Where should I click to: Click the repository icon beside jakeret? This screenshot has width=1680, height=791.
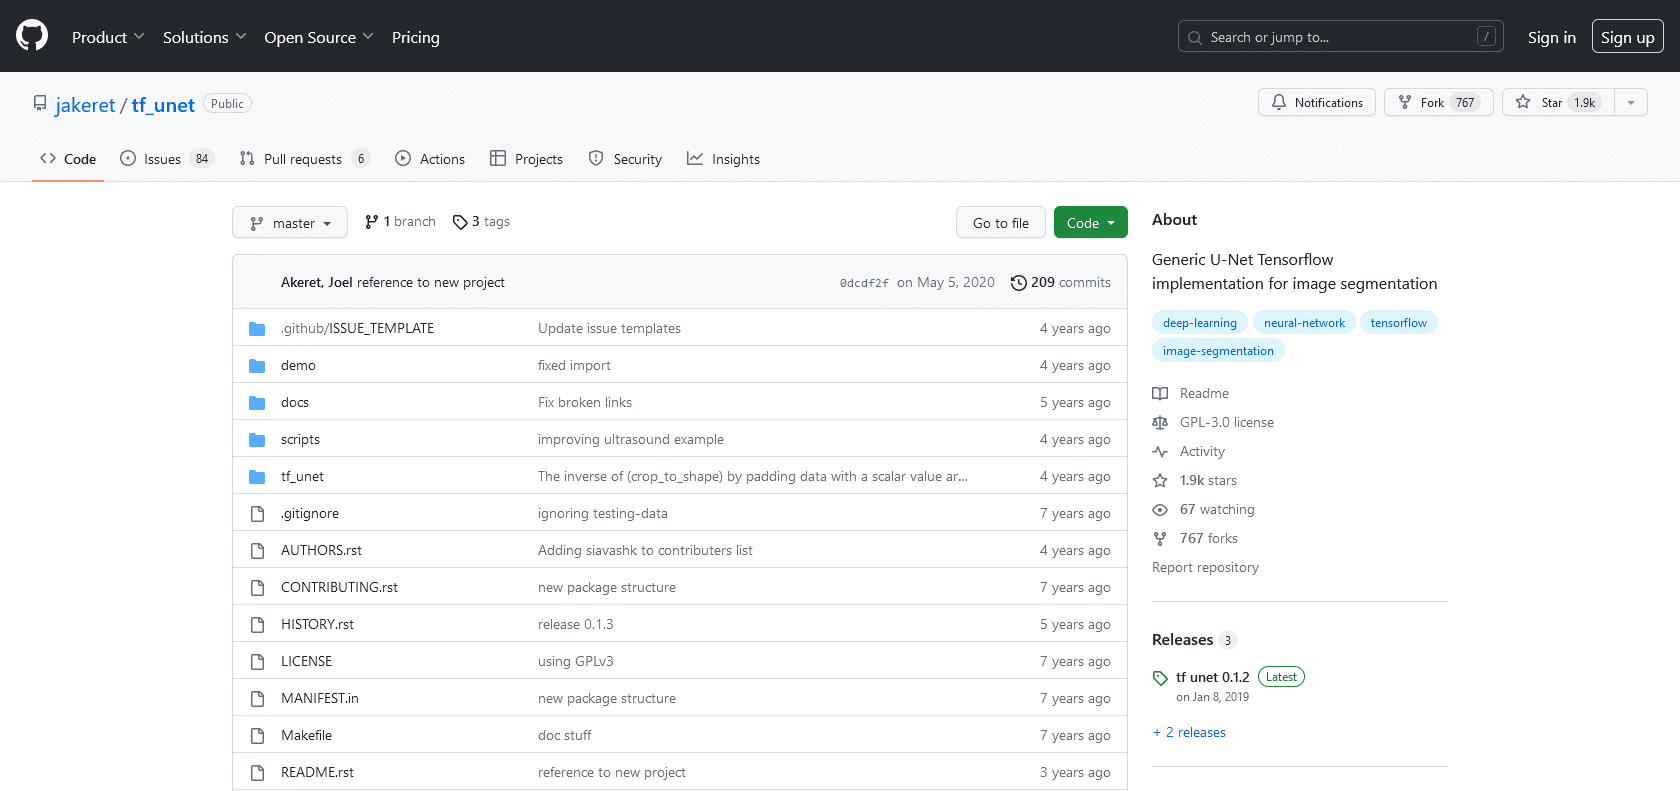coord(40,104)
